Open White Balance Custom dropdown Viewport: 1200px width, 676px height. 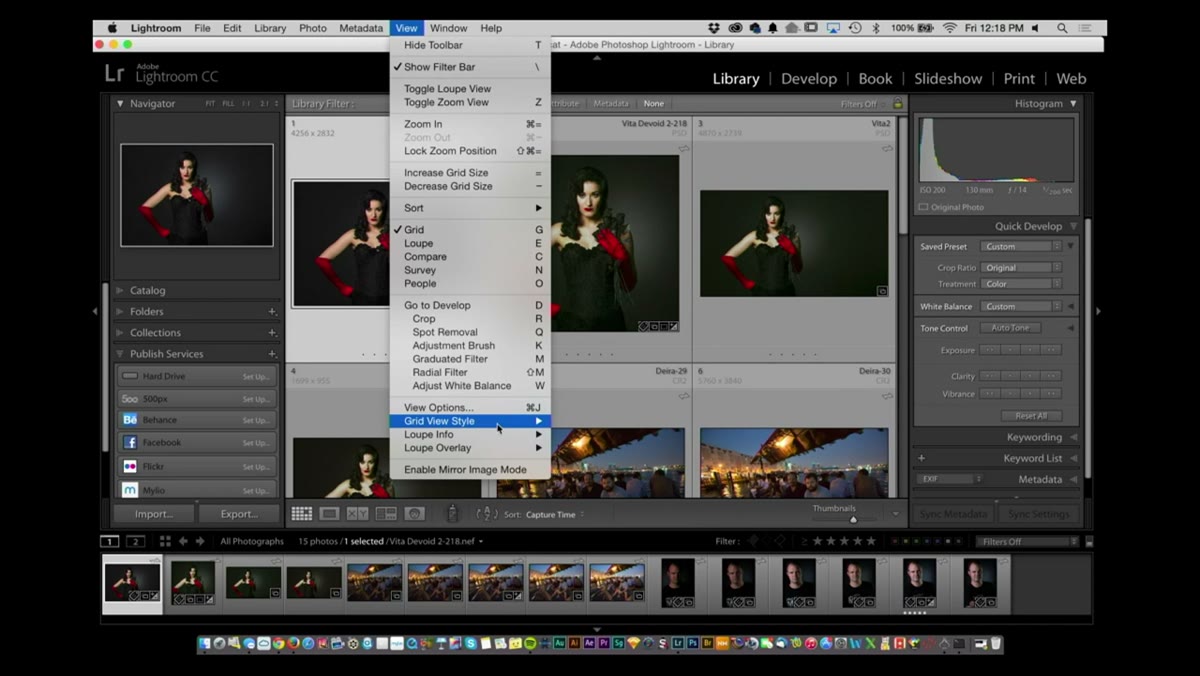coord(1020,306)
